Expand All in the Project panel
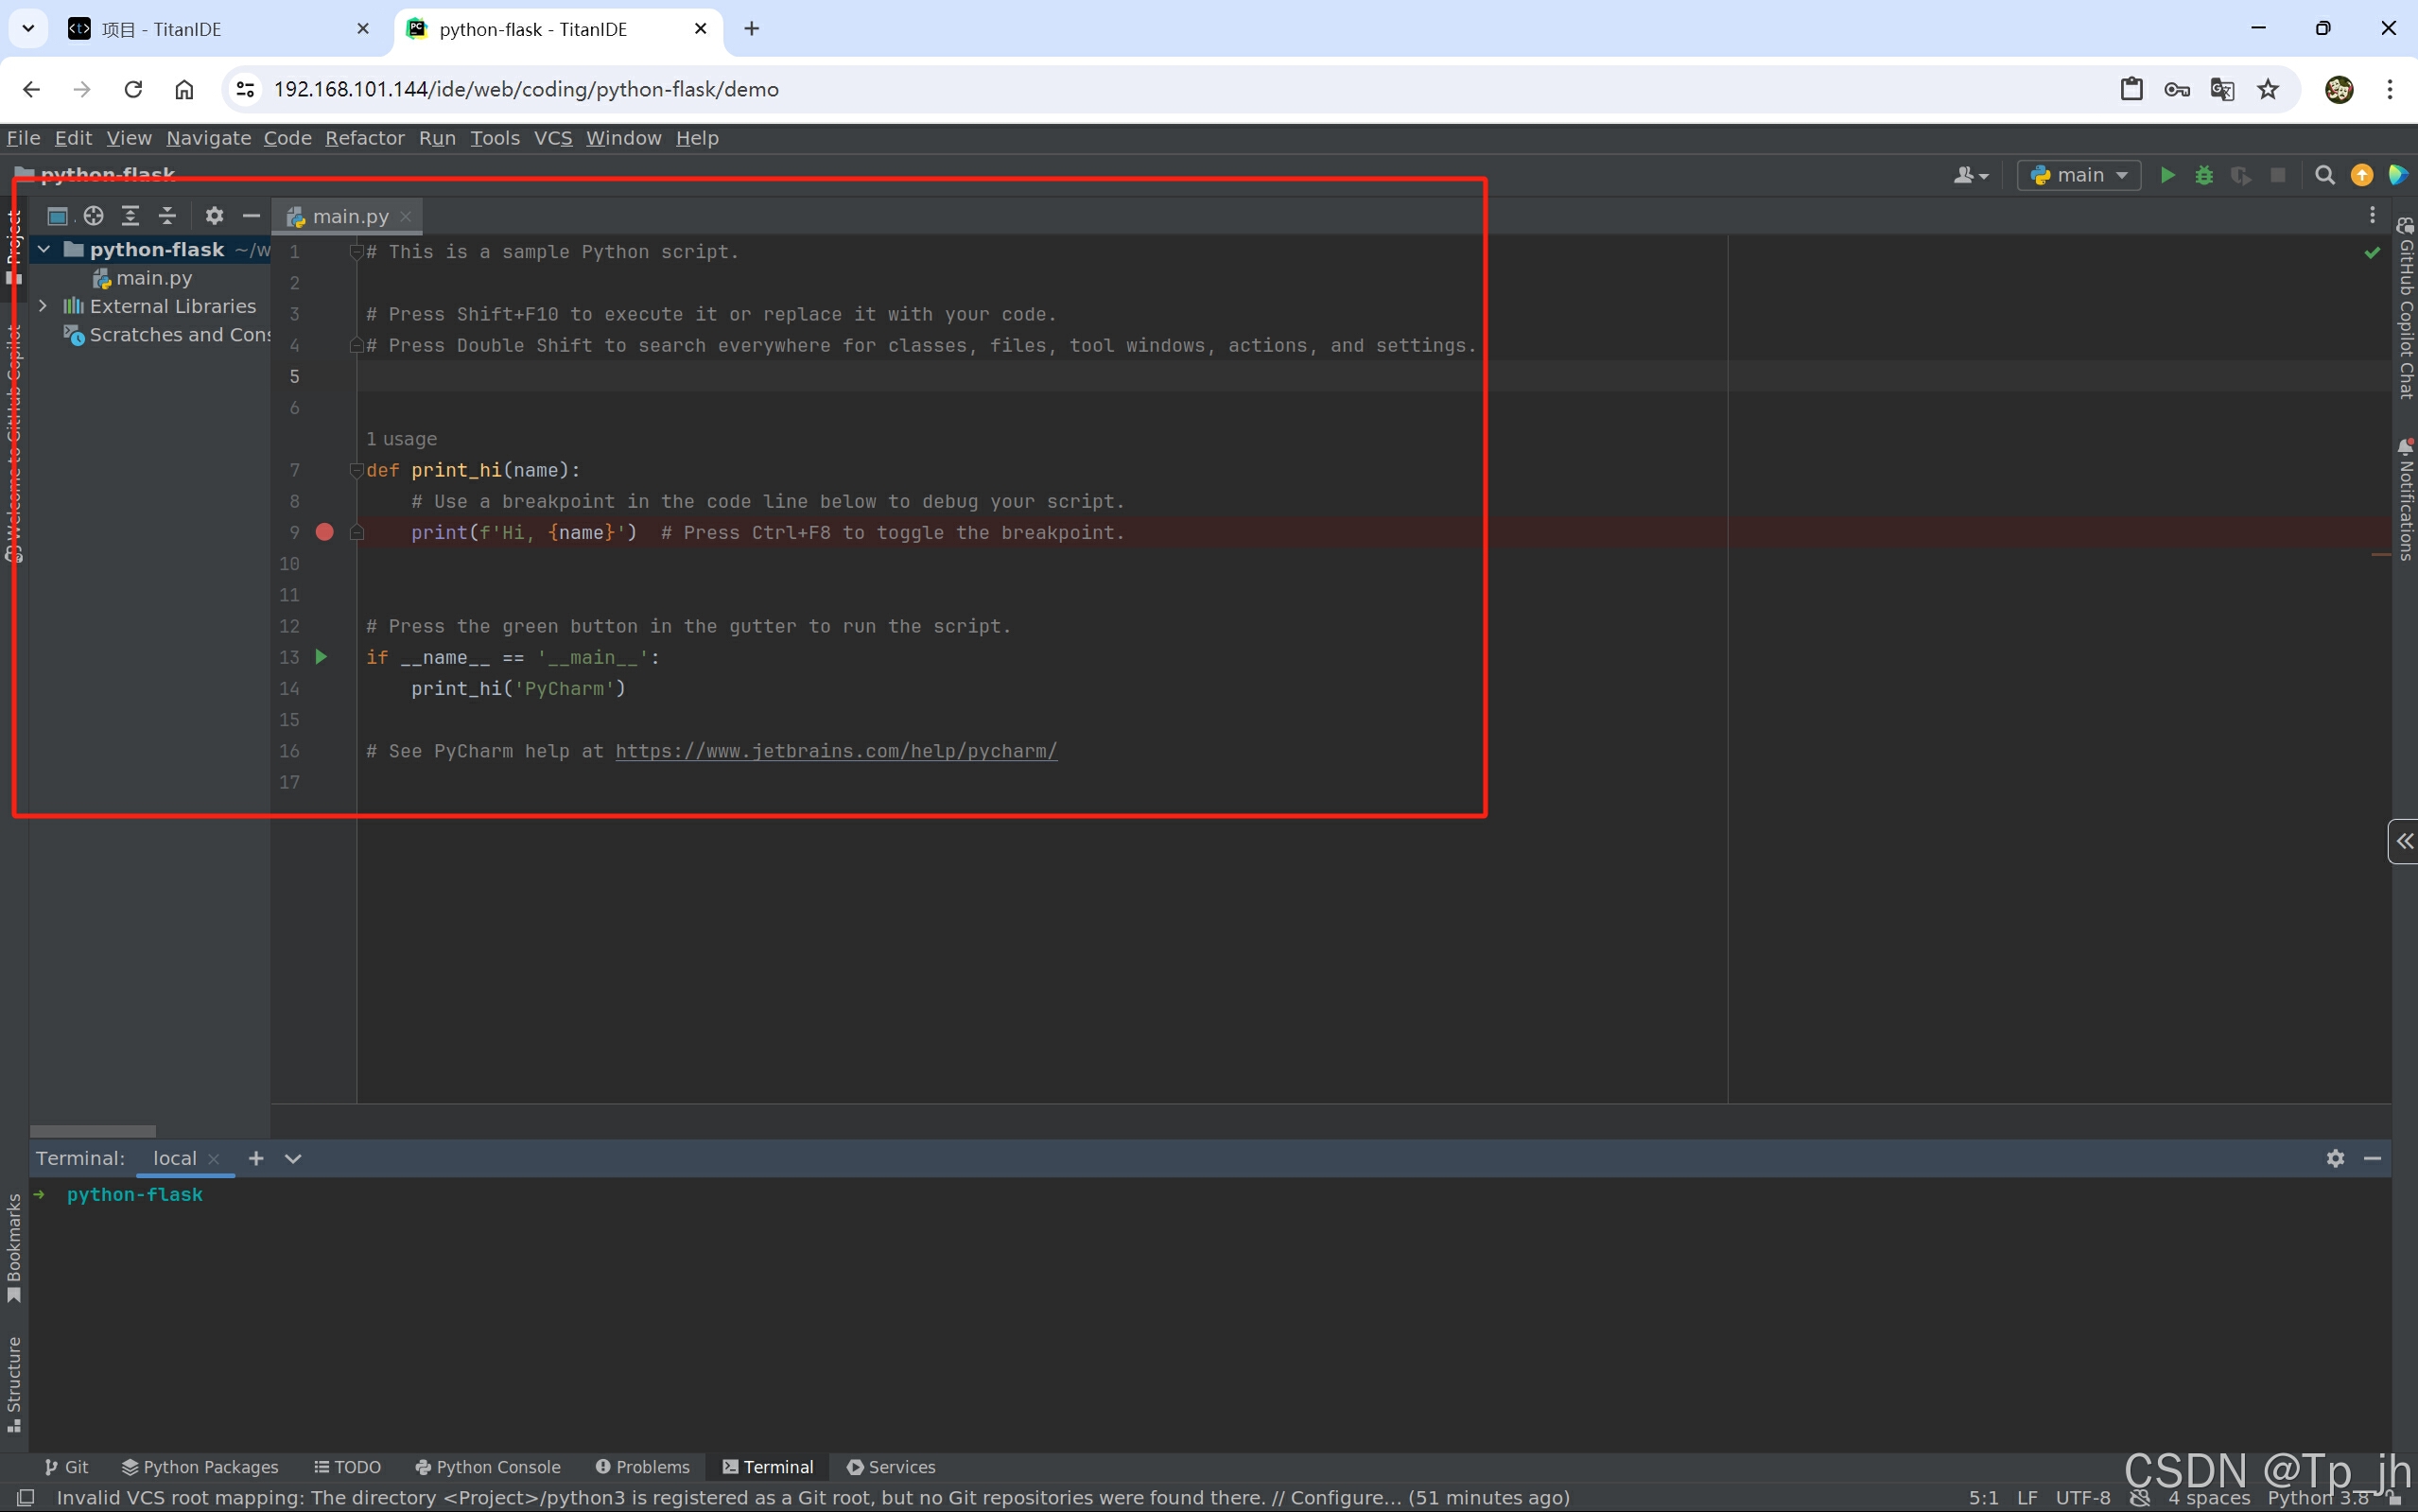This screenshot has height=1512, width=2418. click(130, 215)
